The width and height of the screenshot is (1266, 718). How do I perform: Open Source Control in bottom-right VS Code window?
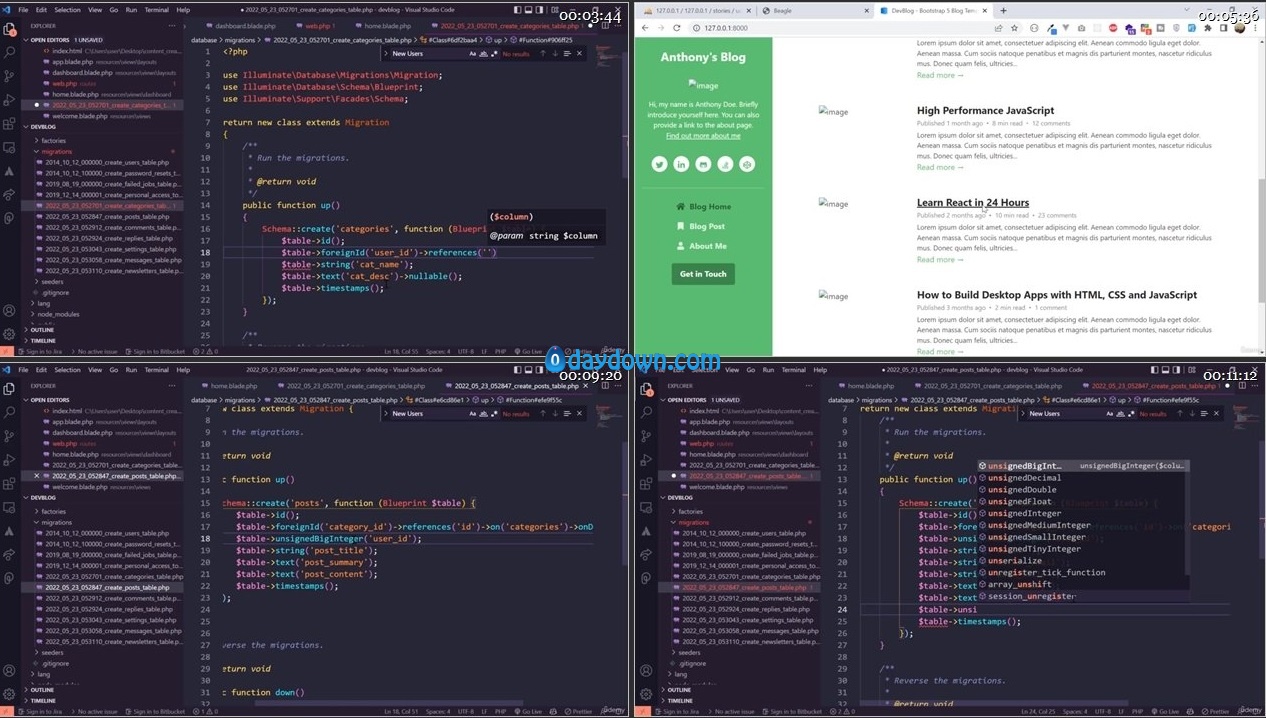pyautogui.click(x=645, y=435)
